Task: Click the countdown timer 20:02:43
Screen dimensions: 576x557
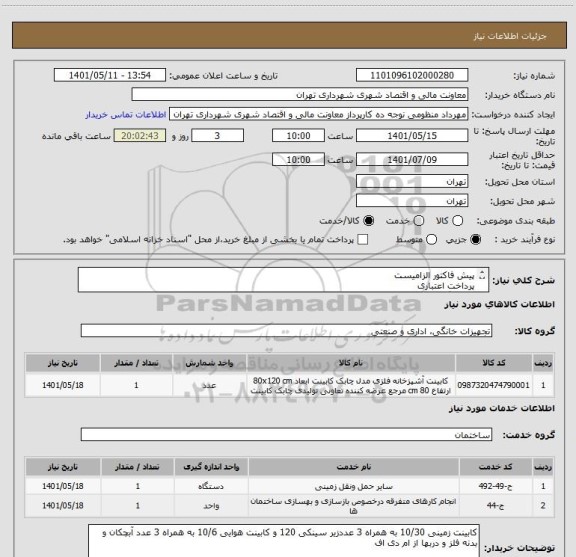Action: coord(140,136)
